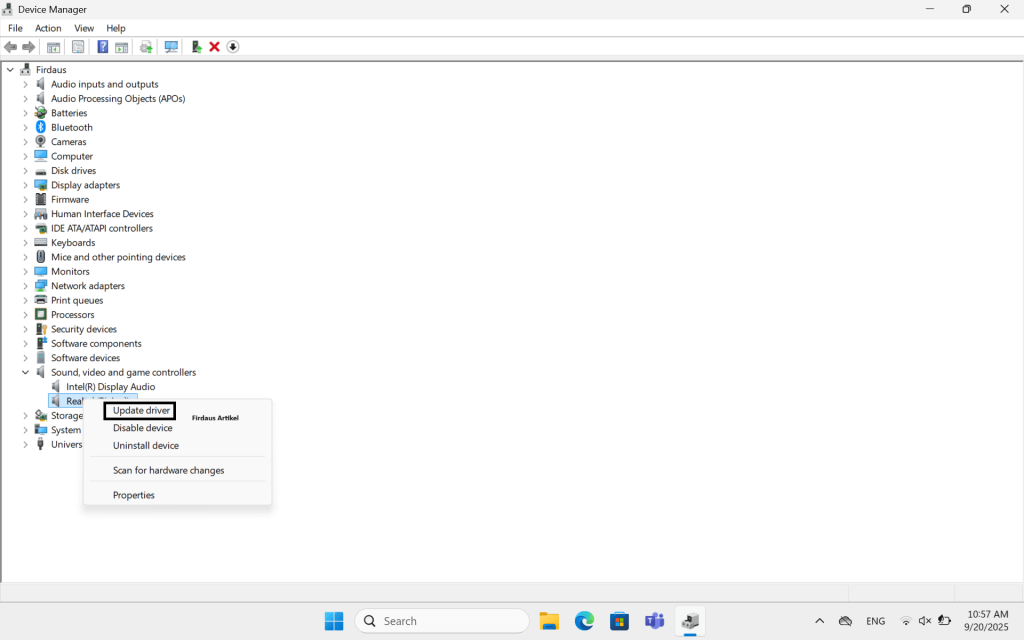The image size is (1024, 640).
Task: Expand IDE ATA/ATAPI controllers
Action: [x=25, y=228]
